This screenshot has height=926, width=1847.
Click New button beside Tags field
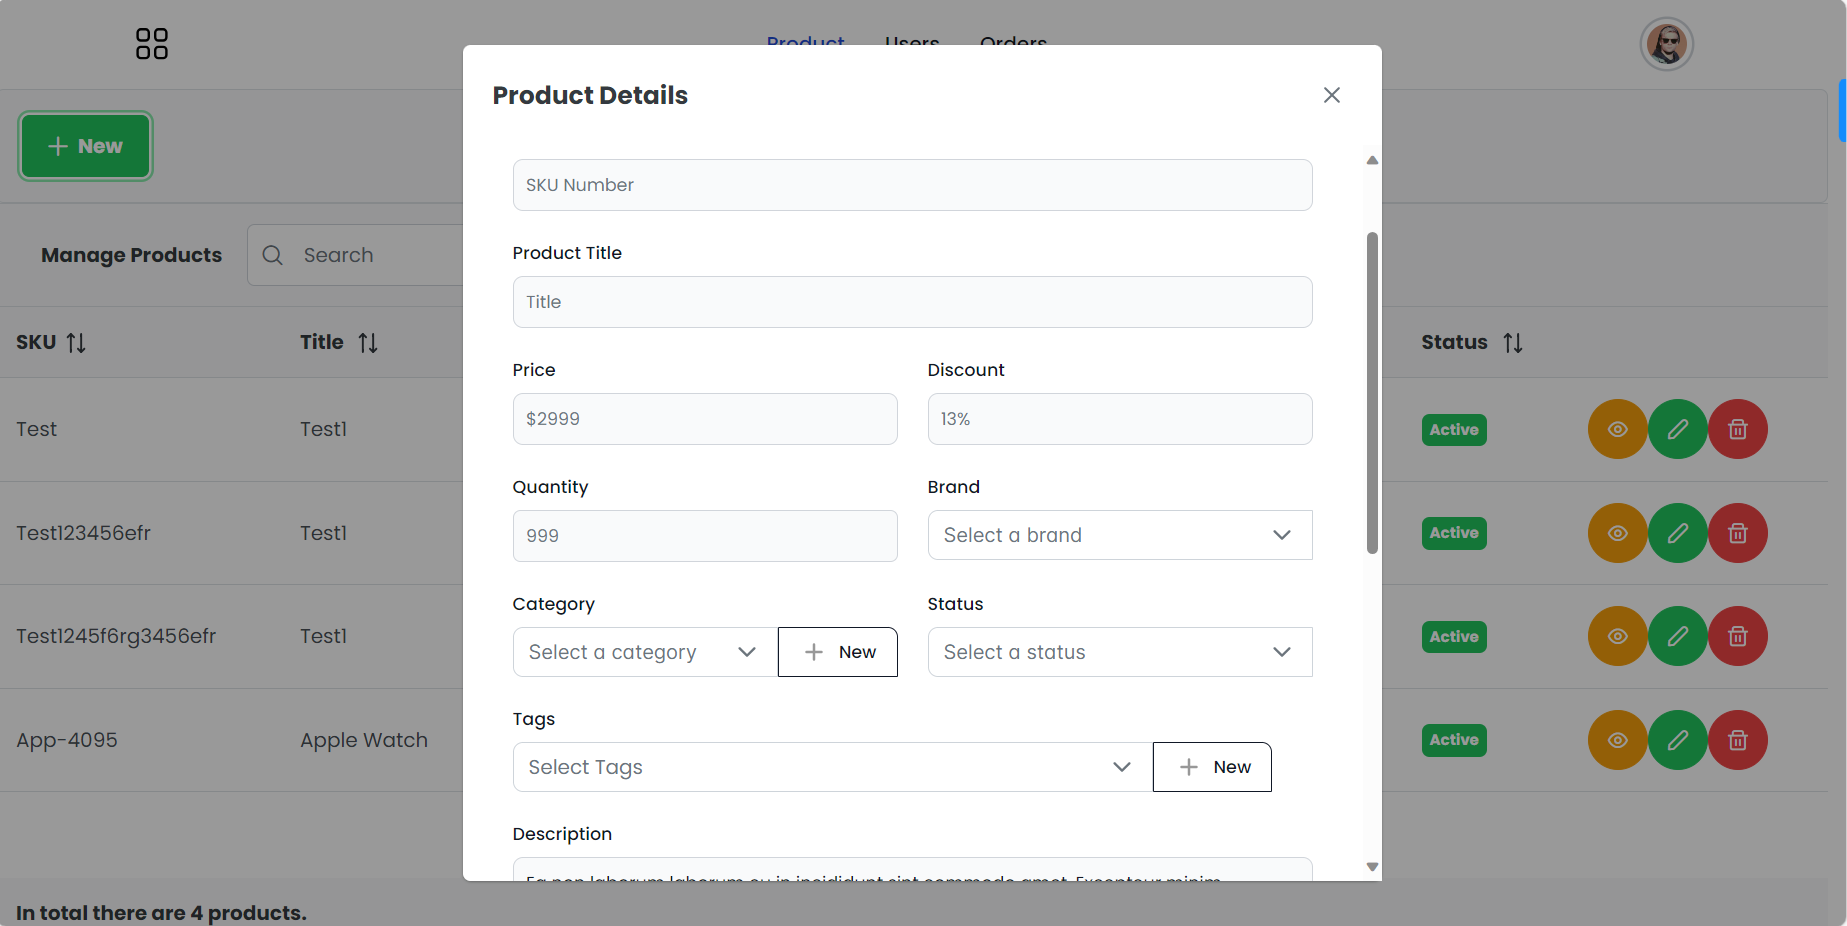click(x=1211, y=767)
